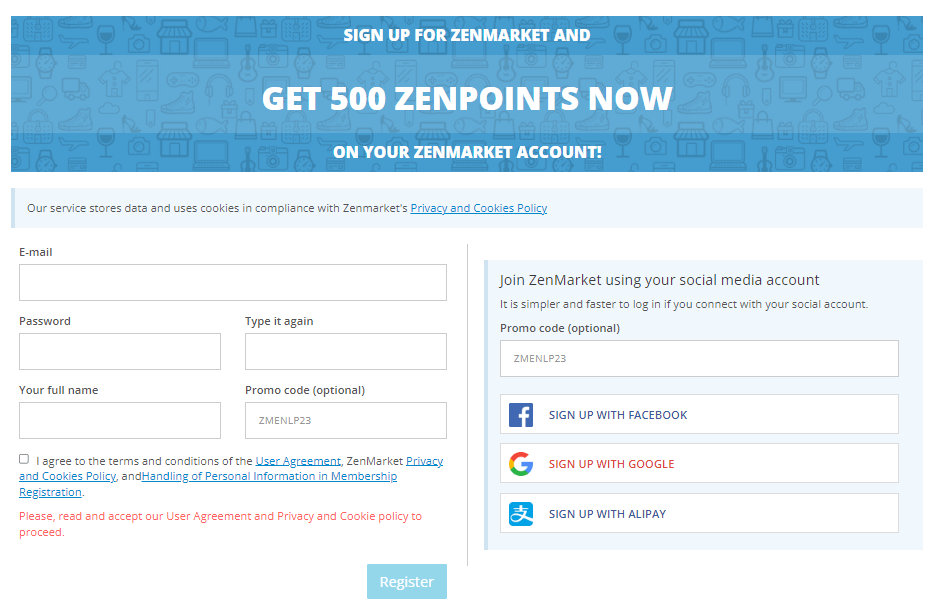
Task: Open the User Agreement link
Action: point(298,461)
